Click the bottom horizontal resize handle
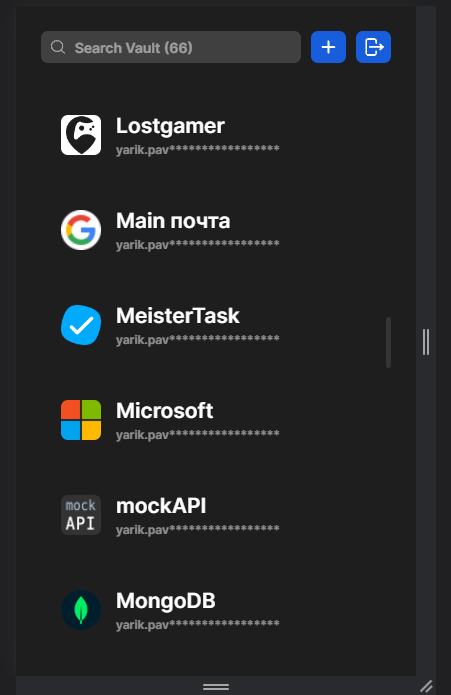The image size is (451, 695). point(216,687)
